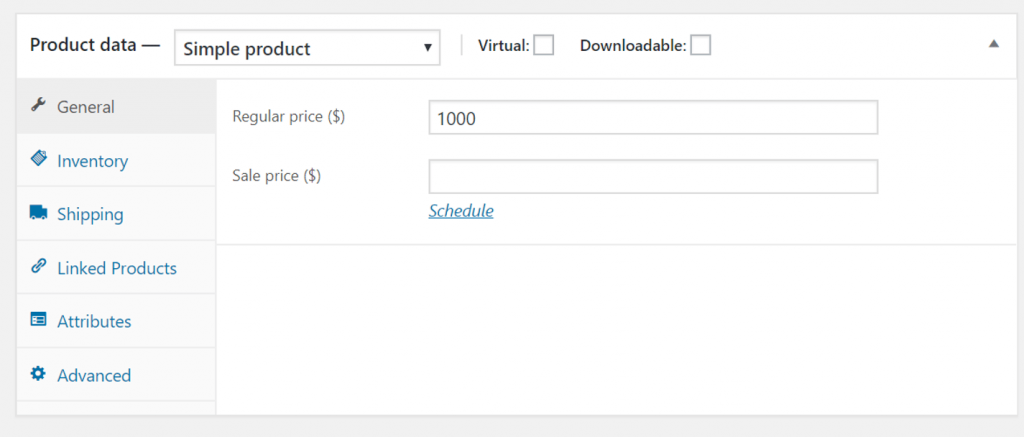Click the Inventory tag icon
Image resolution: width=1024 pixels, height=437 pixels.
tap(38, 159)
